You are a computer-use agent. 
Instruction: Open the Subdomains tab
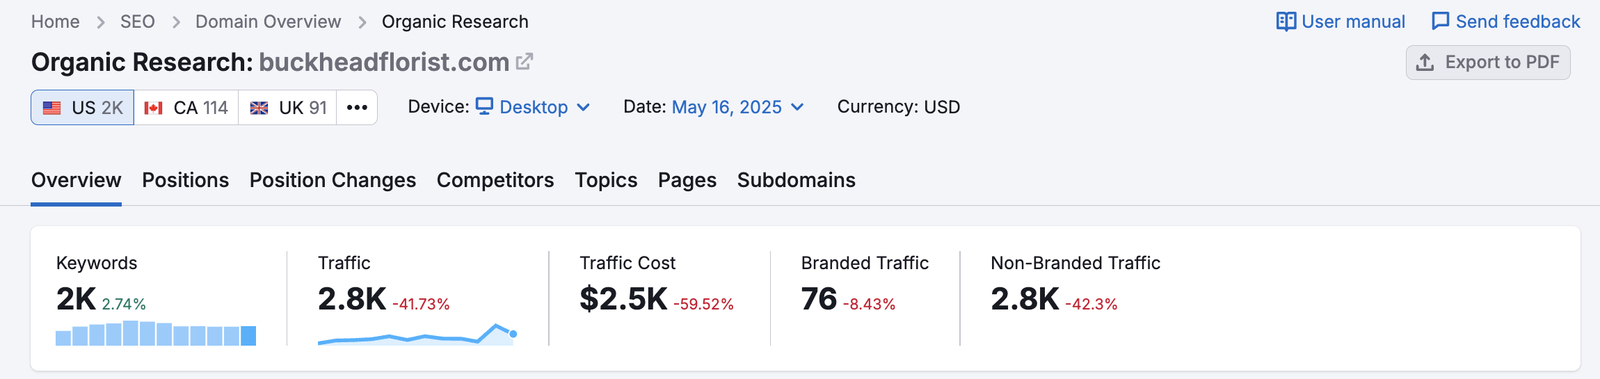[x=796, y=180]
